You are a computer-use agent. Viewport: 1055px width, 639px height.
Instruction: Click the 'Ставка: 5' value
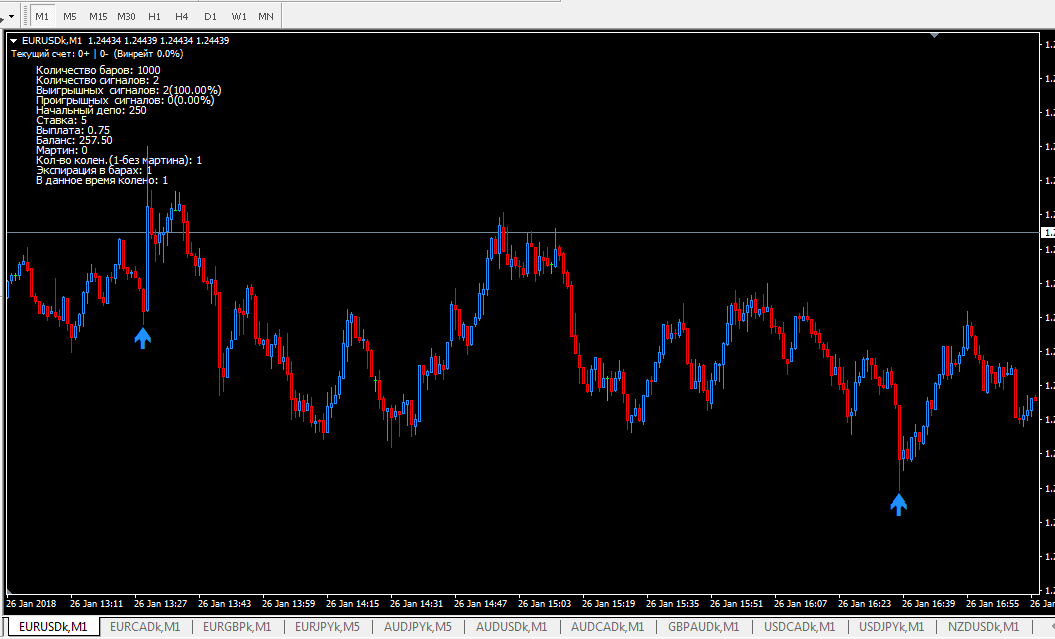[x=62, y=120]
